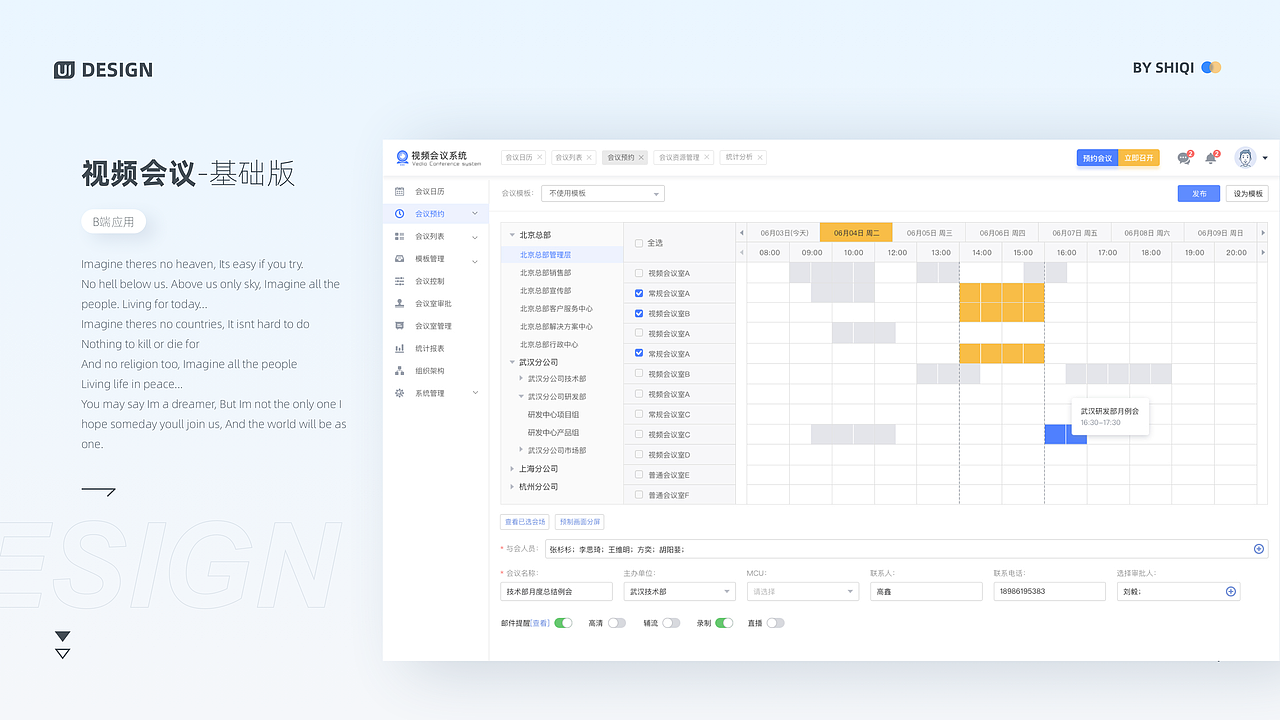Open the chat messages icon with badge

pos(1185,158)
